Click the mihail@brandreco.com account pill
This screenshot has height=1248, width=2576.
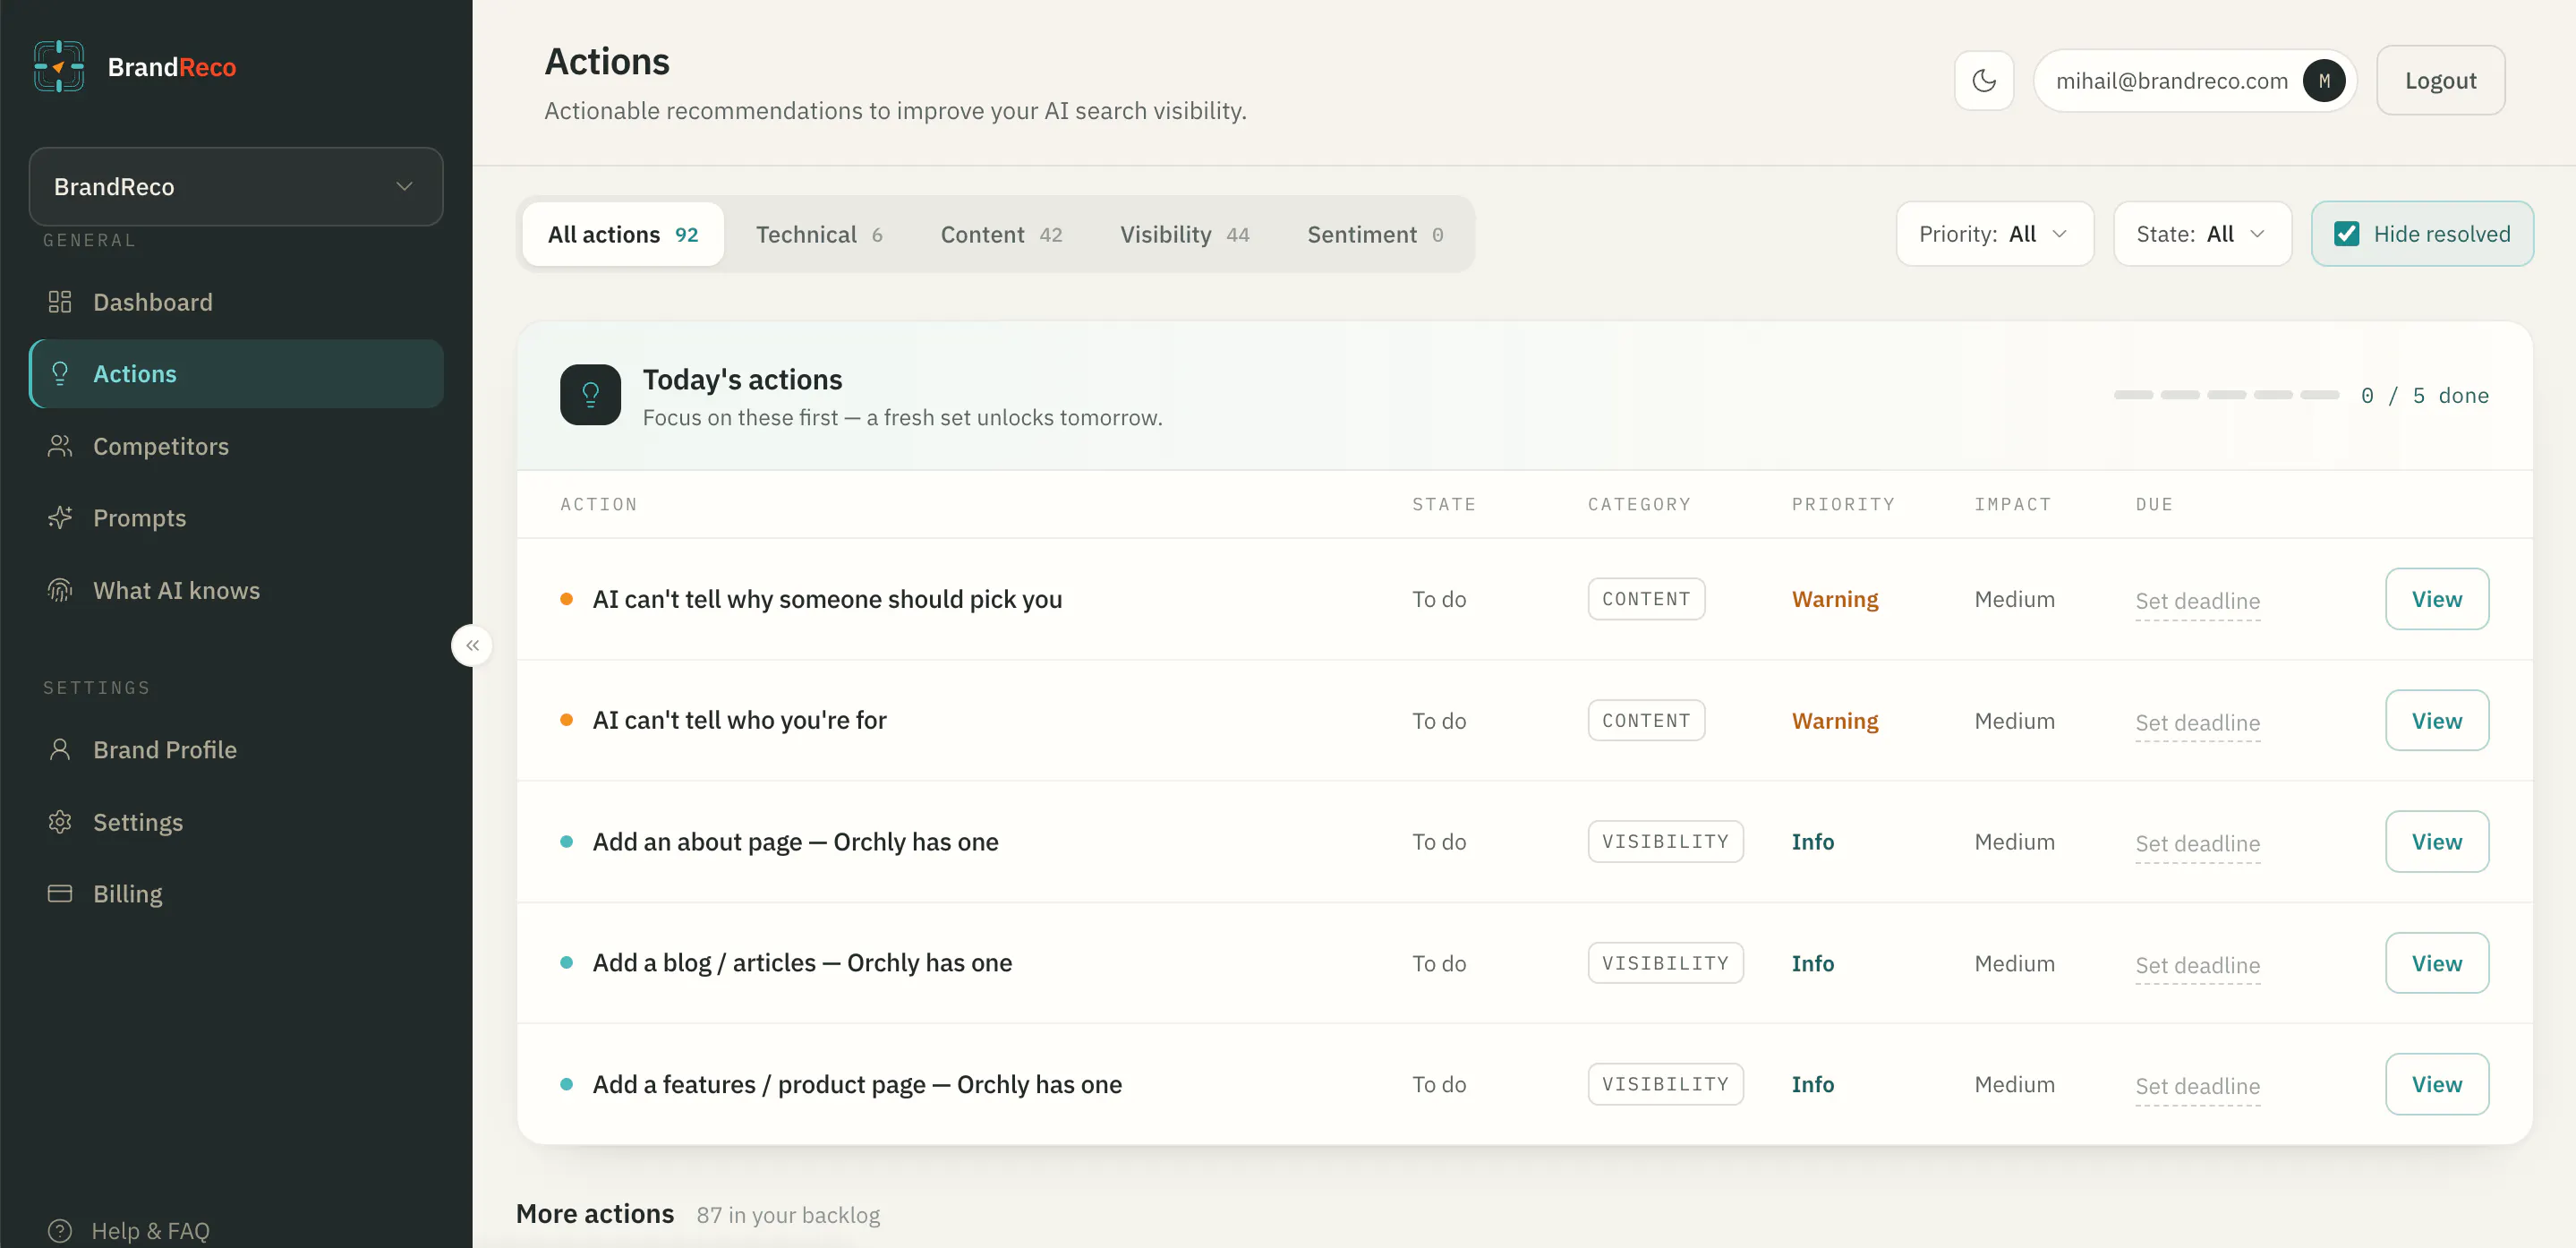pyautogui.click(x=2195, y=81)
